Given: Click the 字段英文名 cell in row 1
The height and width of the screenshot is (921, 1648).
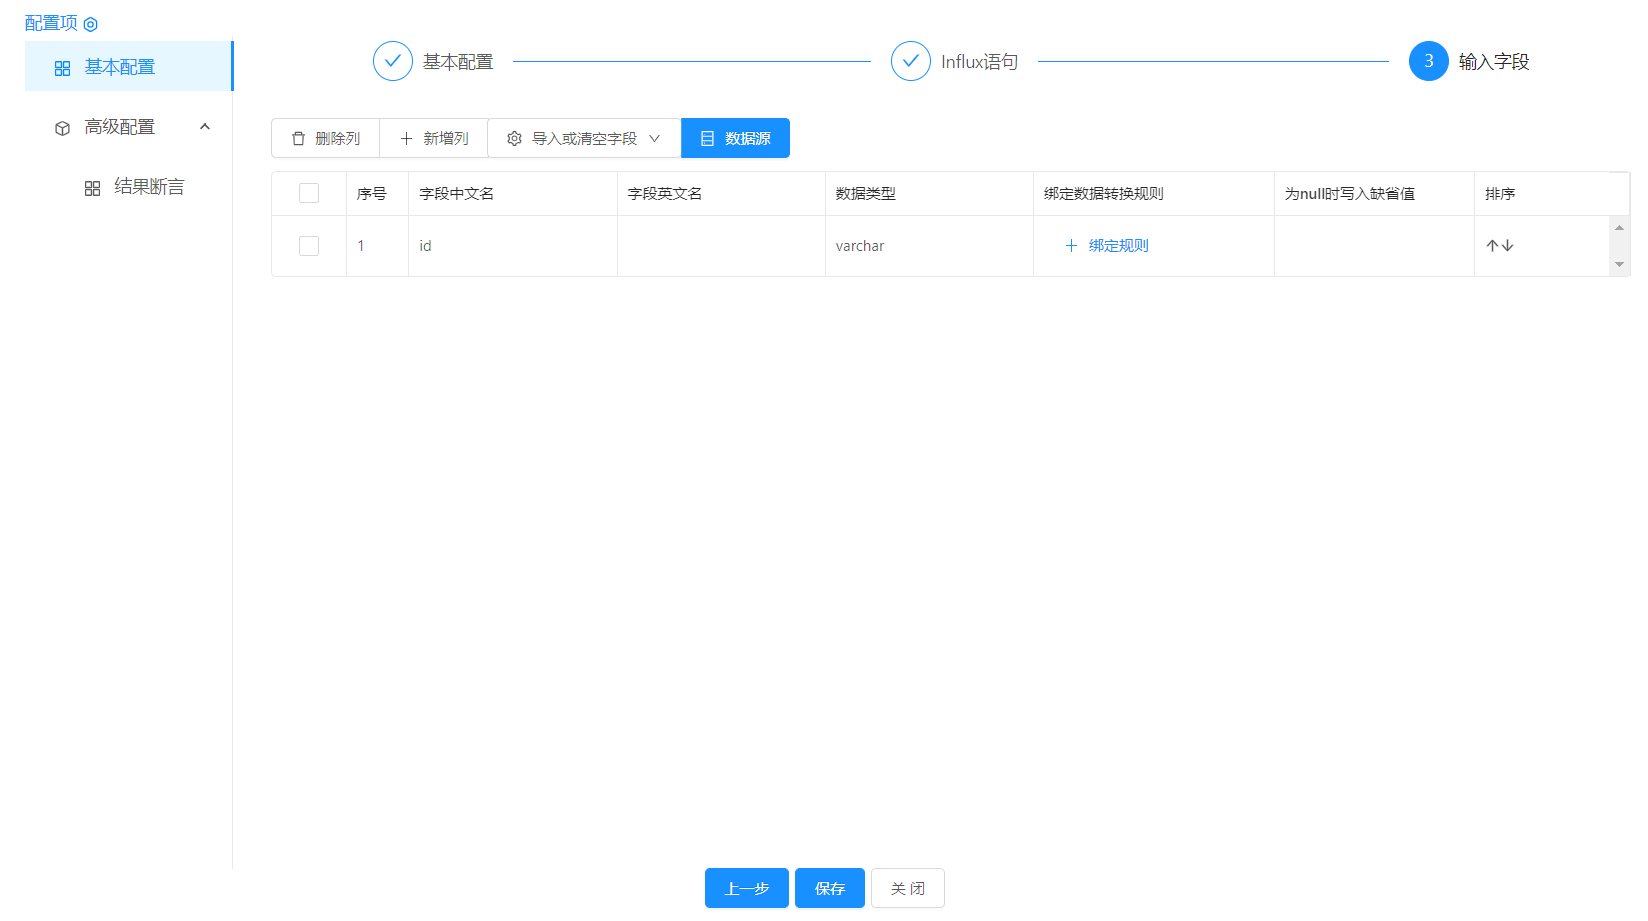Looking at the screenshot, I should (x=720, y=246).
